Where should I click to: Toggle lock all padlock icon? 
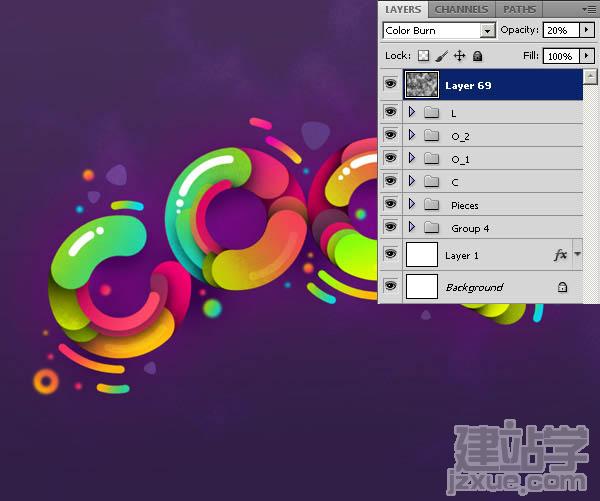[477, 56]
